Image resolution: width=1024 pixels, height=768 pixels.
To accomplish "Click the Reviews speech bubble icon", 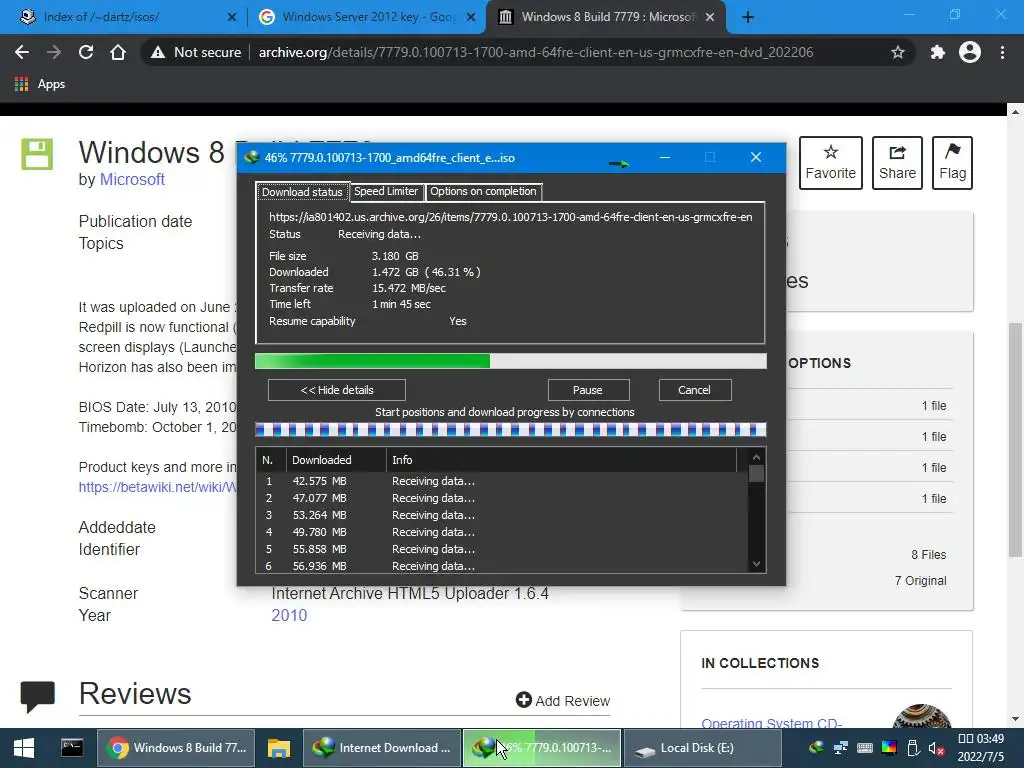I will coord(37,696).
